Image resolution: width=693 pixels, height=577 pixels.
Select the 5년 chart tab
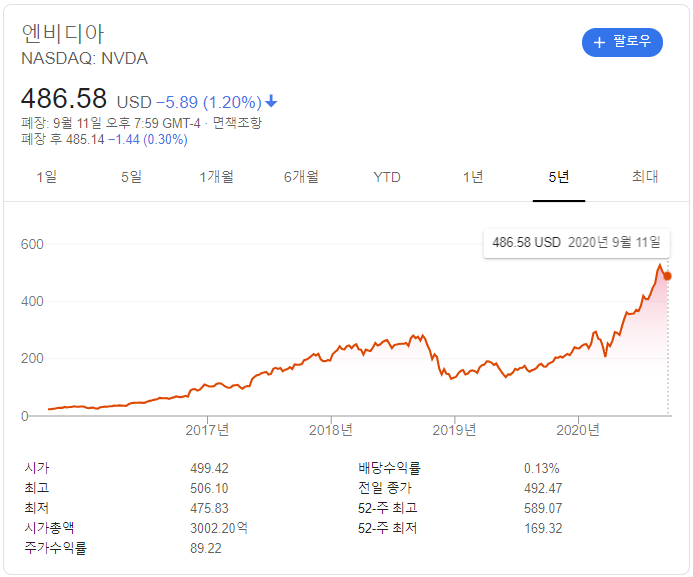(559, 177)
